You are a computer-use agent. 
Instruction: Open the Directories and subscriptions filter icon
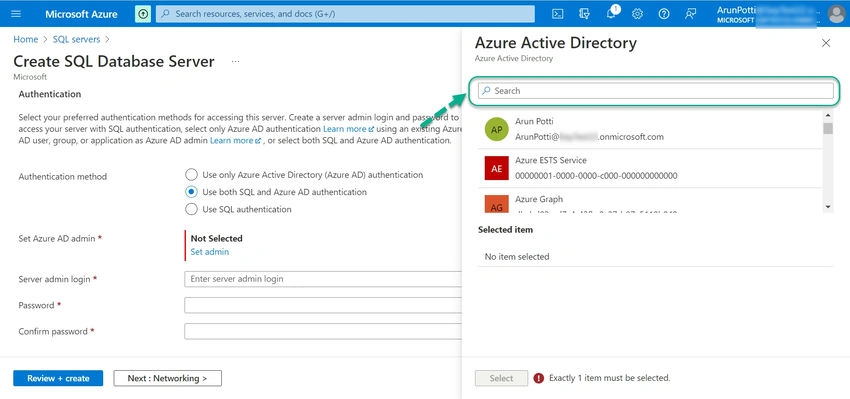click(x=584, y=14)
